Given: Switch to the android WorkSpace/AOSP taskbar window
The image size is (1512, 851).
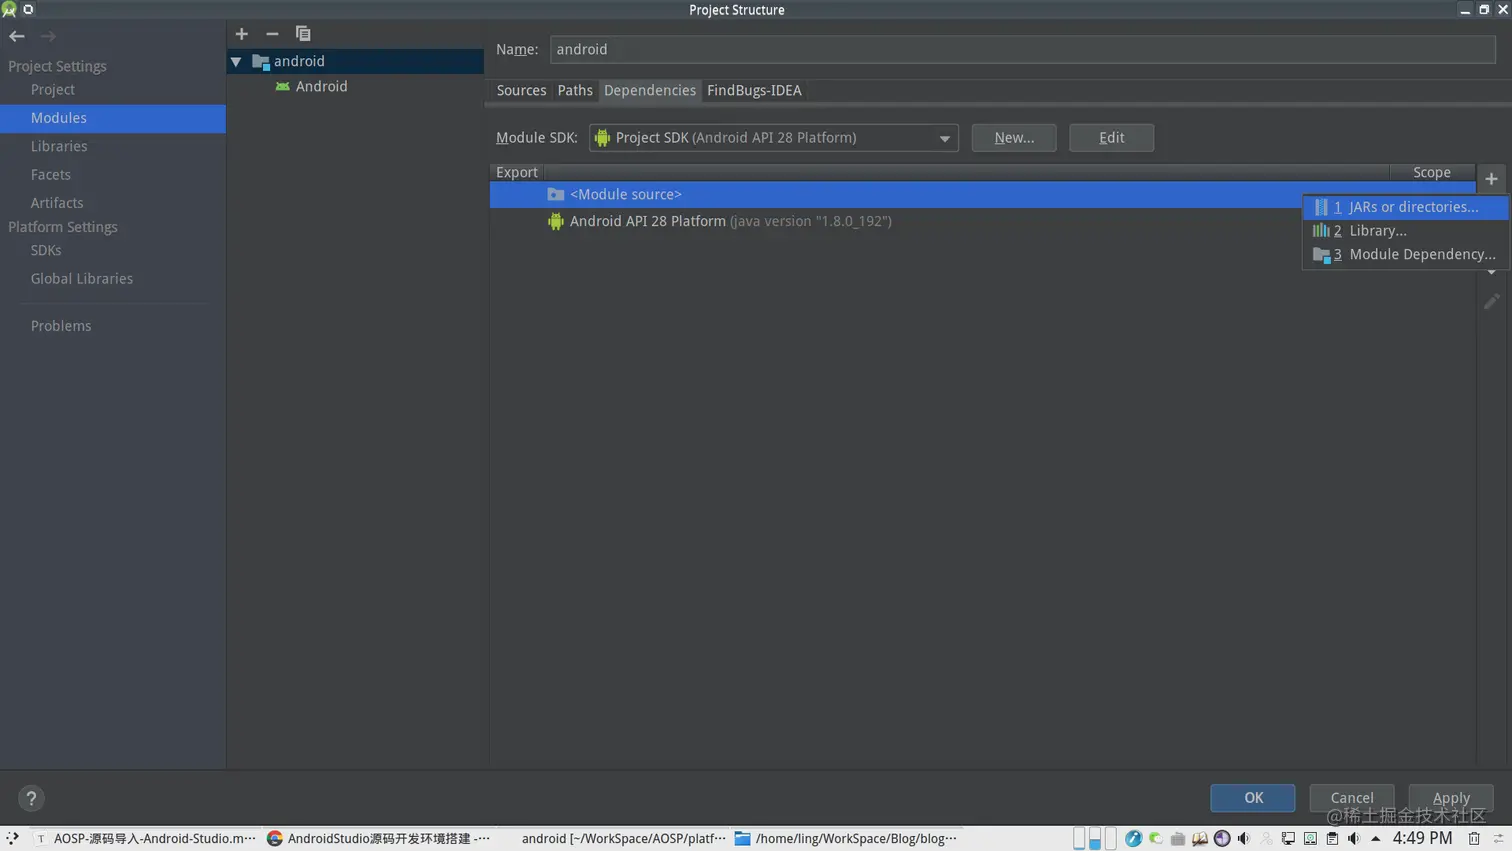Looking at the screenshot, I should tap(613, 839).
